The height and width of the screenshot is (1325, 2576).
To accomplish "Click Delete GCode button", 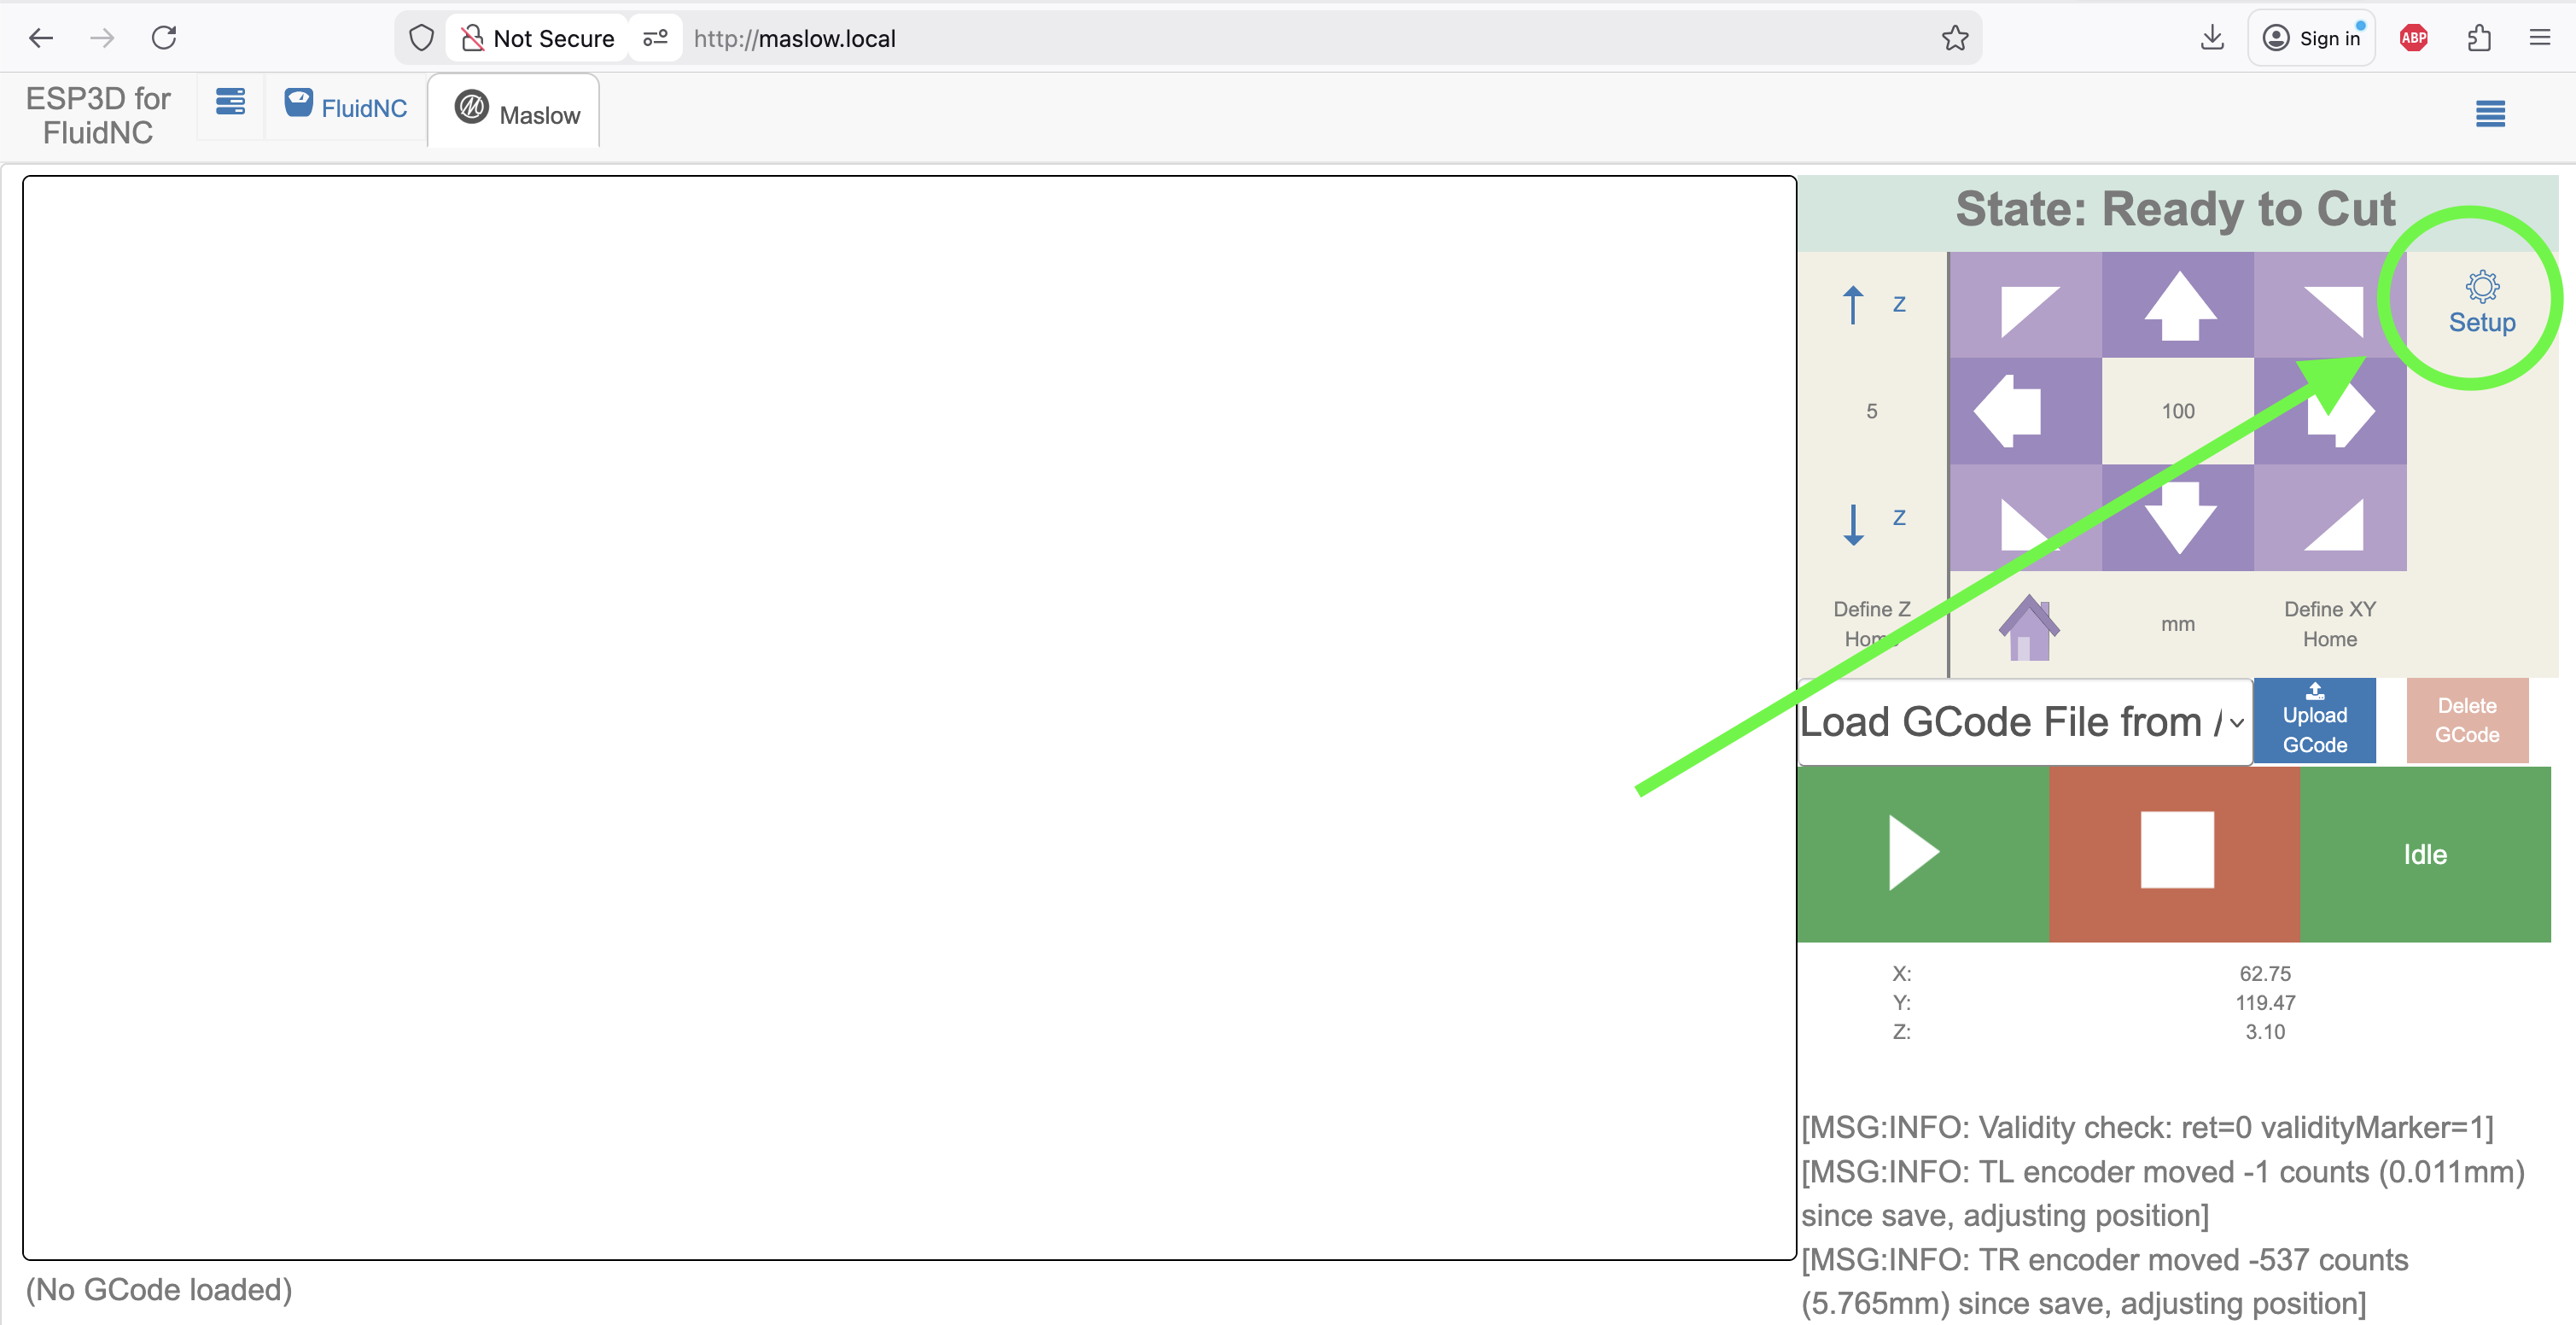I will point(2466,721).
